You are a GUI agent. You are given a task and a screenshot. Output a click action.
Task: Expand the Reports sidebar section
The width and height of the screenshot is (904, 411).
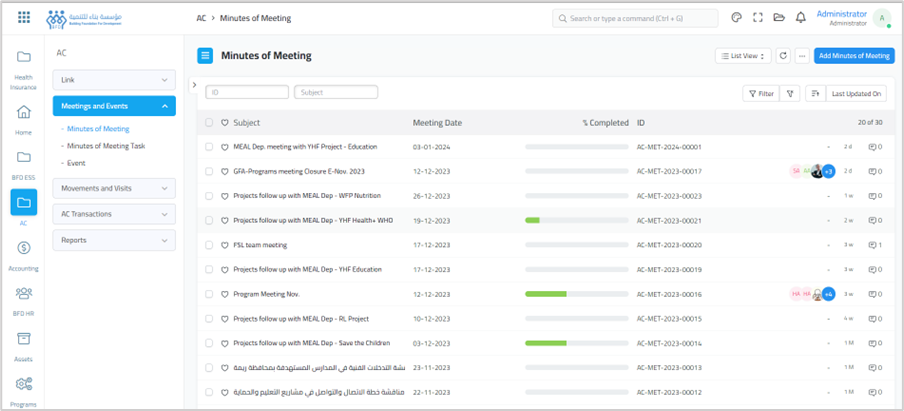tap(116, 240)
